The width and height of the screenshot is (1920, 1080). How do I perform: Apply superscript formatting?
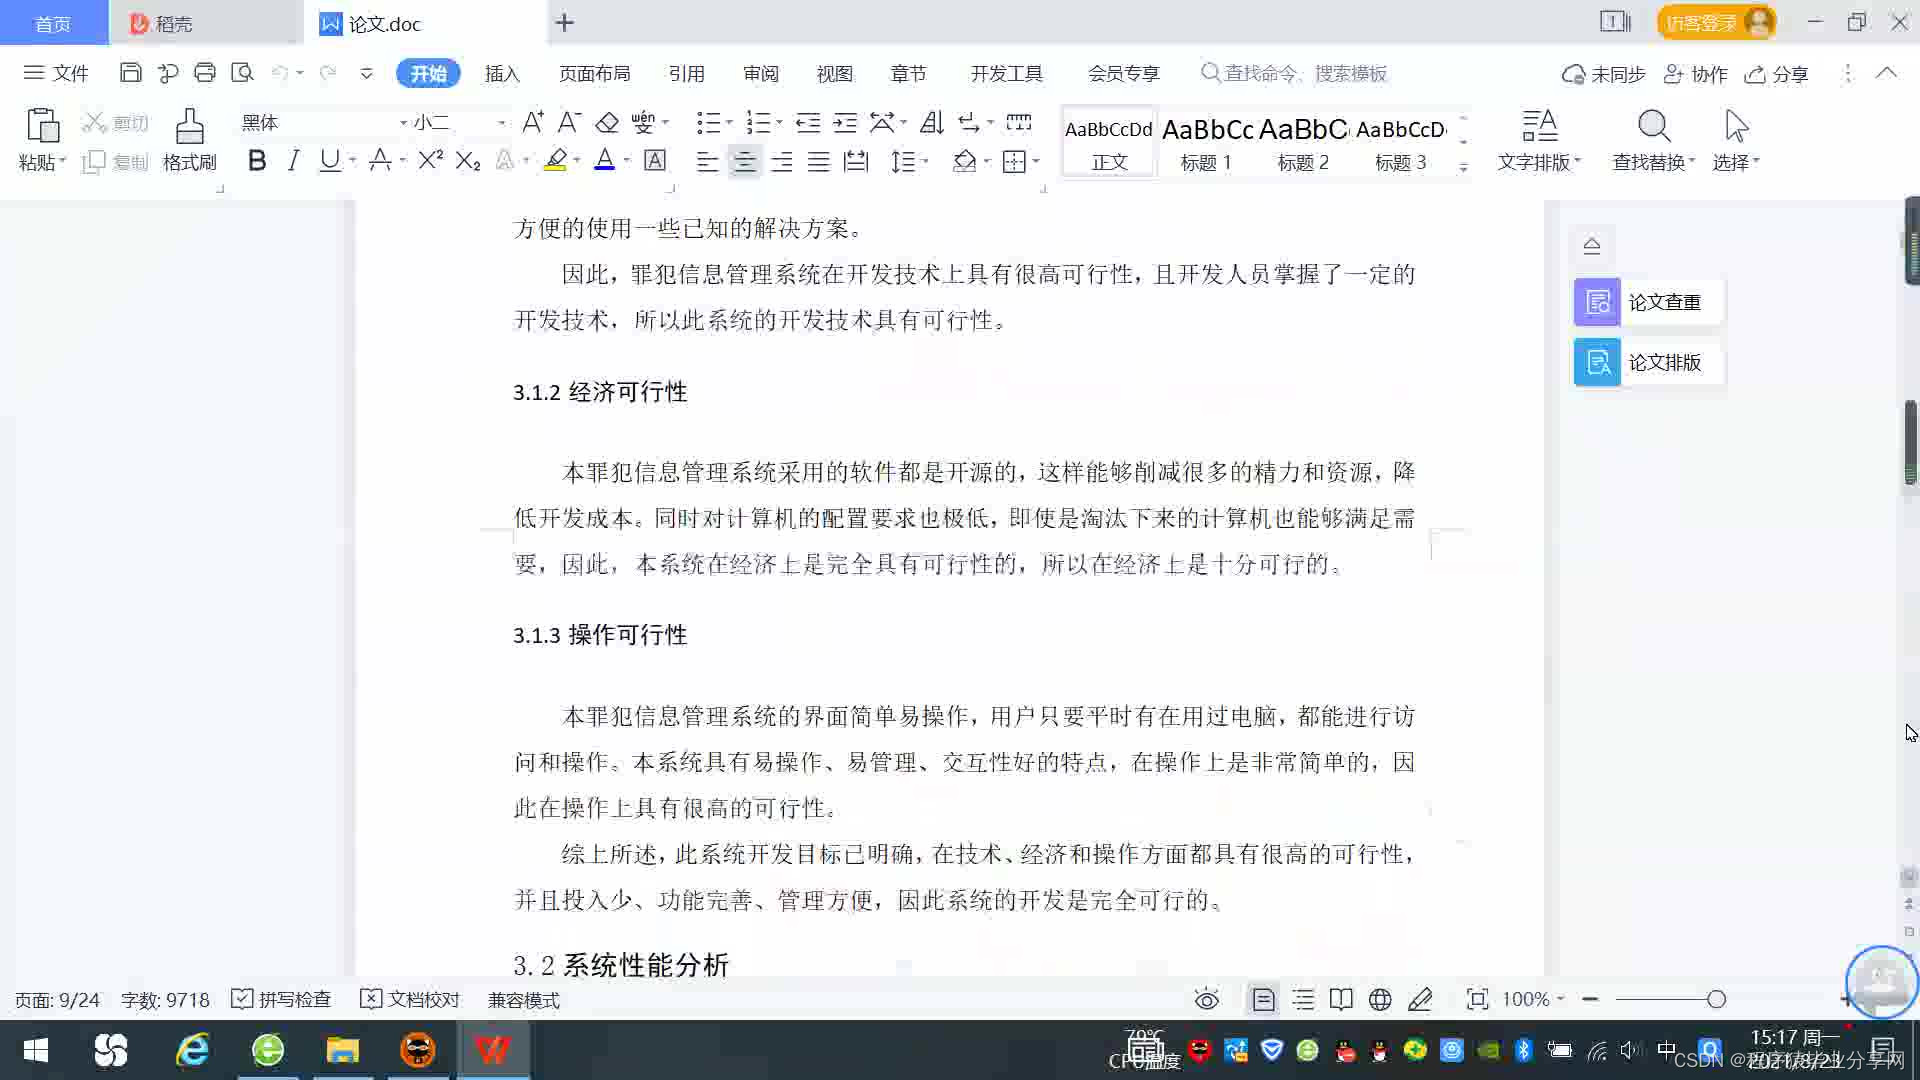click(x=430, y=161)
